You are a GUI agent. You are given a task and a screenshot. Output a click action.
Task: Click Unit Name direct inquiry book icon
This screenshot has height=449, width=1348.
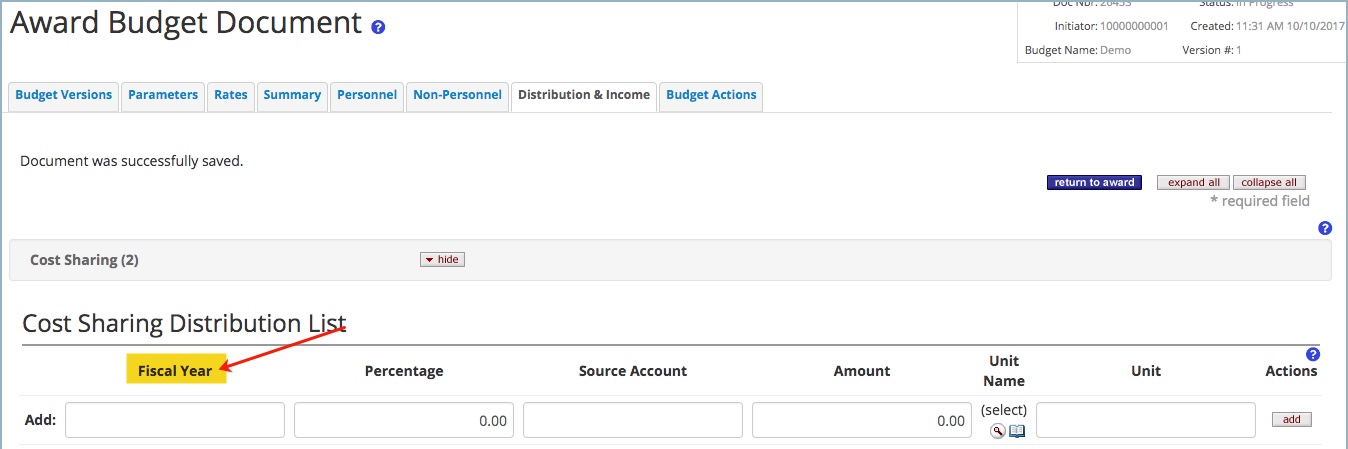pyautogui.click(x=1017, y=431)
